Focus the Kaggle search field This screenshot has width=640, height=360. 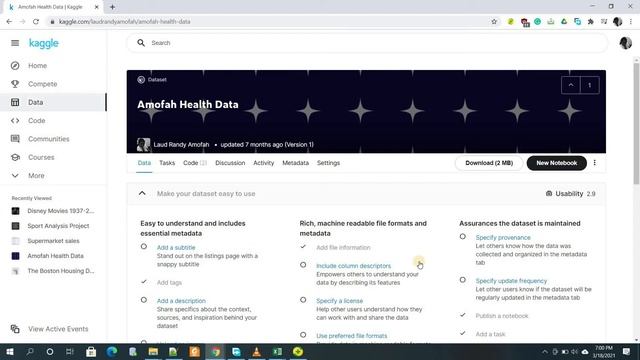[367, 43]
